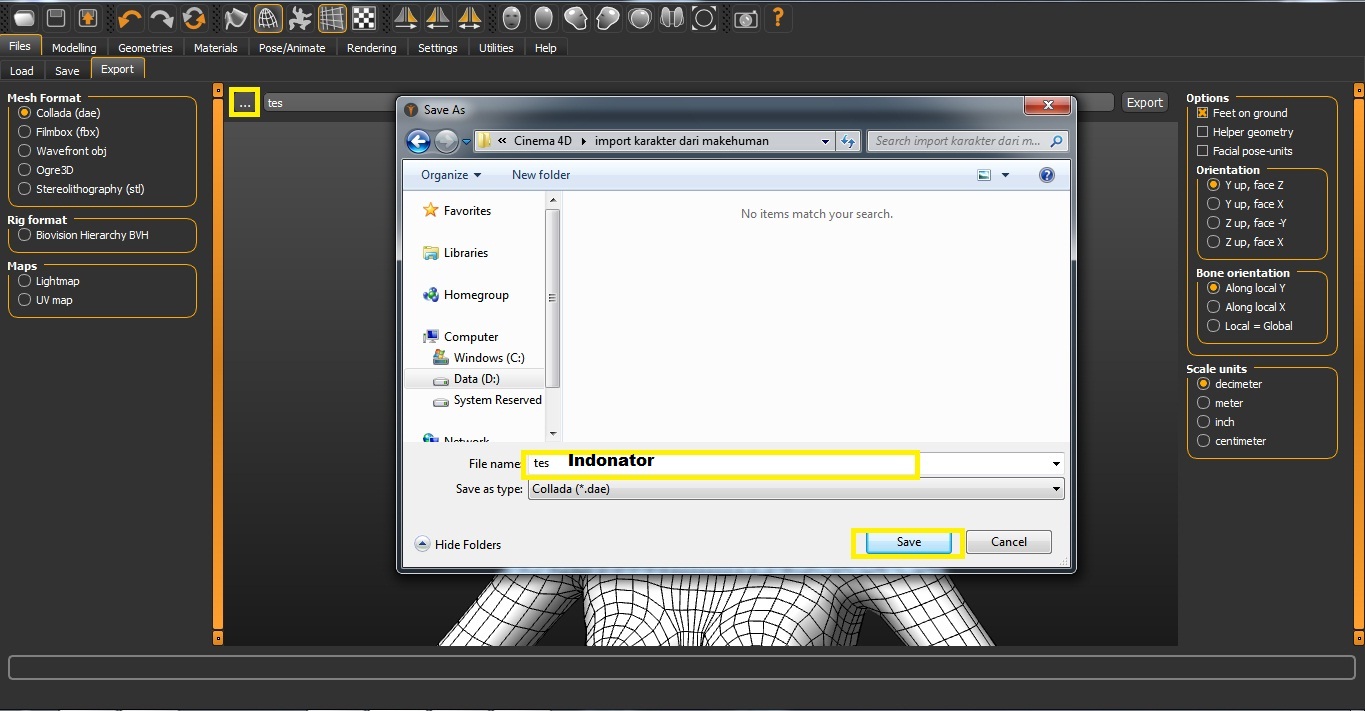Click Cinema 4D breadcrumb in address bar

(543, 141)
